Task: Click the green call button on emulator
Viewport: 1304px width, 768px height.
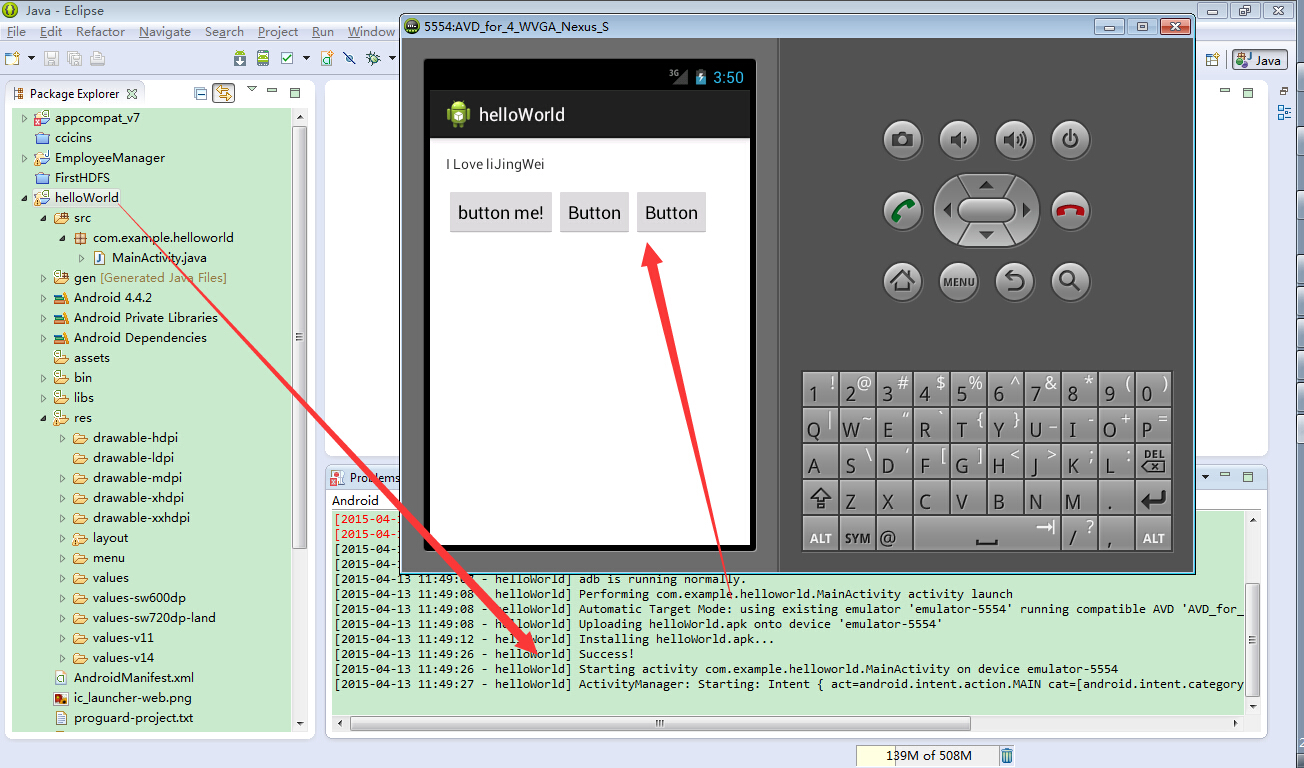Action: 903,211
